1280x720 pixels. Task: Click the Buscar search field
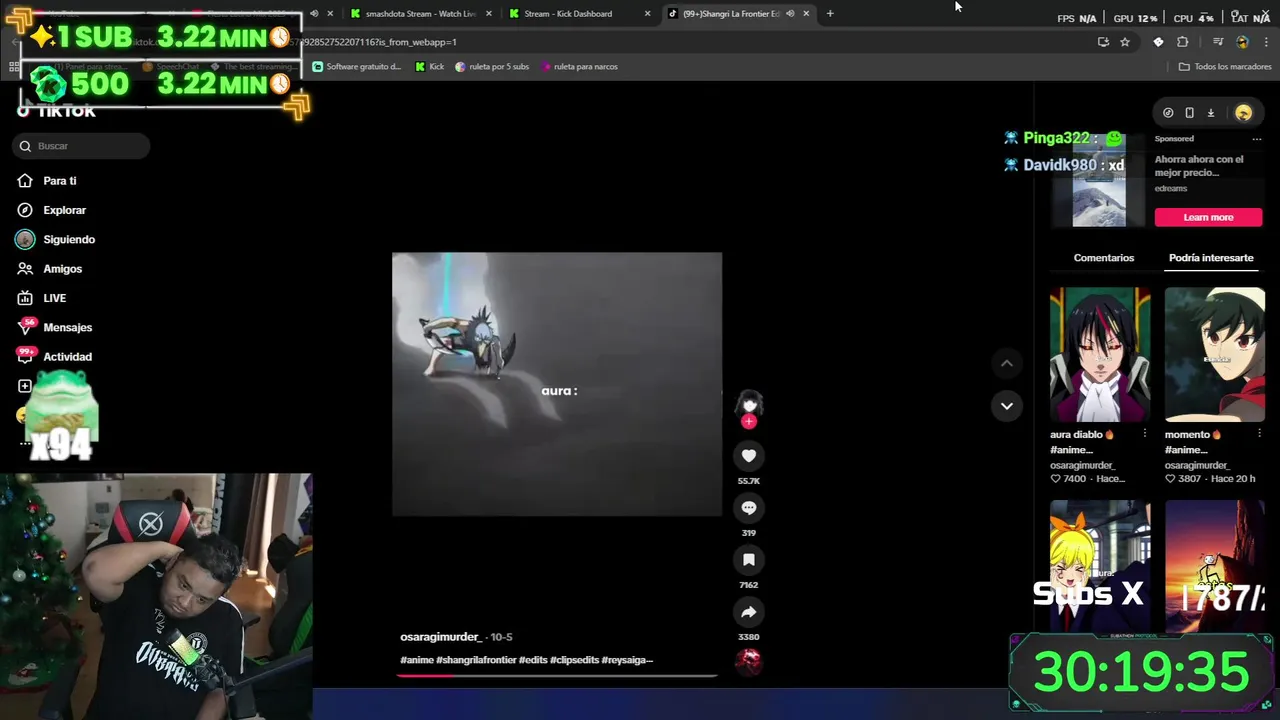pyautogui.click(x=81, y=146)
